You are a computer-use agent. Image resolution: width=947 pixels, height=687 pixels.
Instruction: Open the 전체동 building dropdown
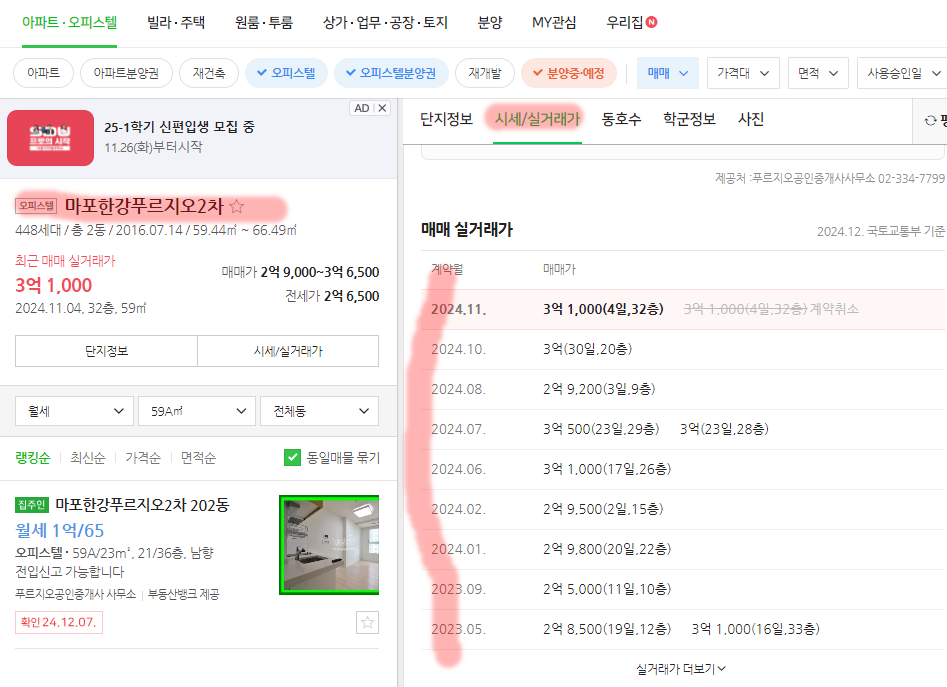(319, 411)
